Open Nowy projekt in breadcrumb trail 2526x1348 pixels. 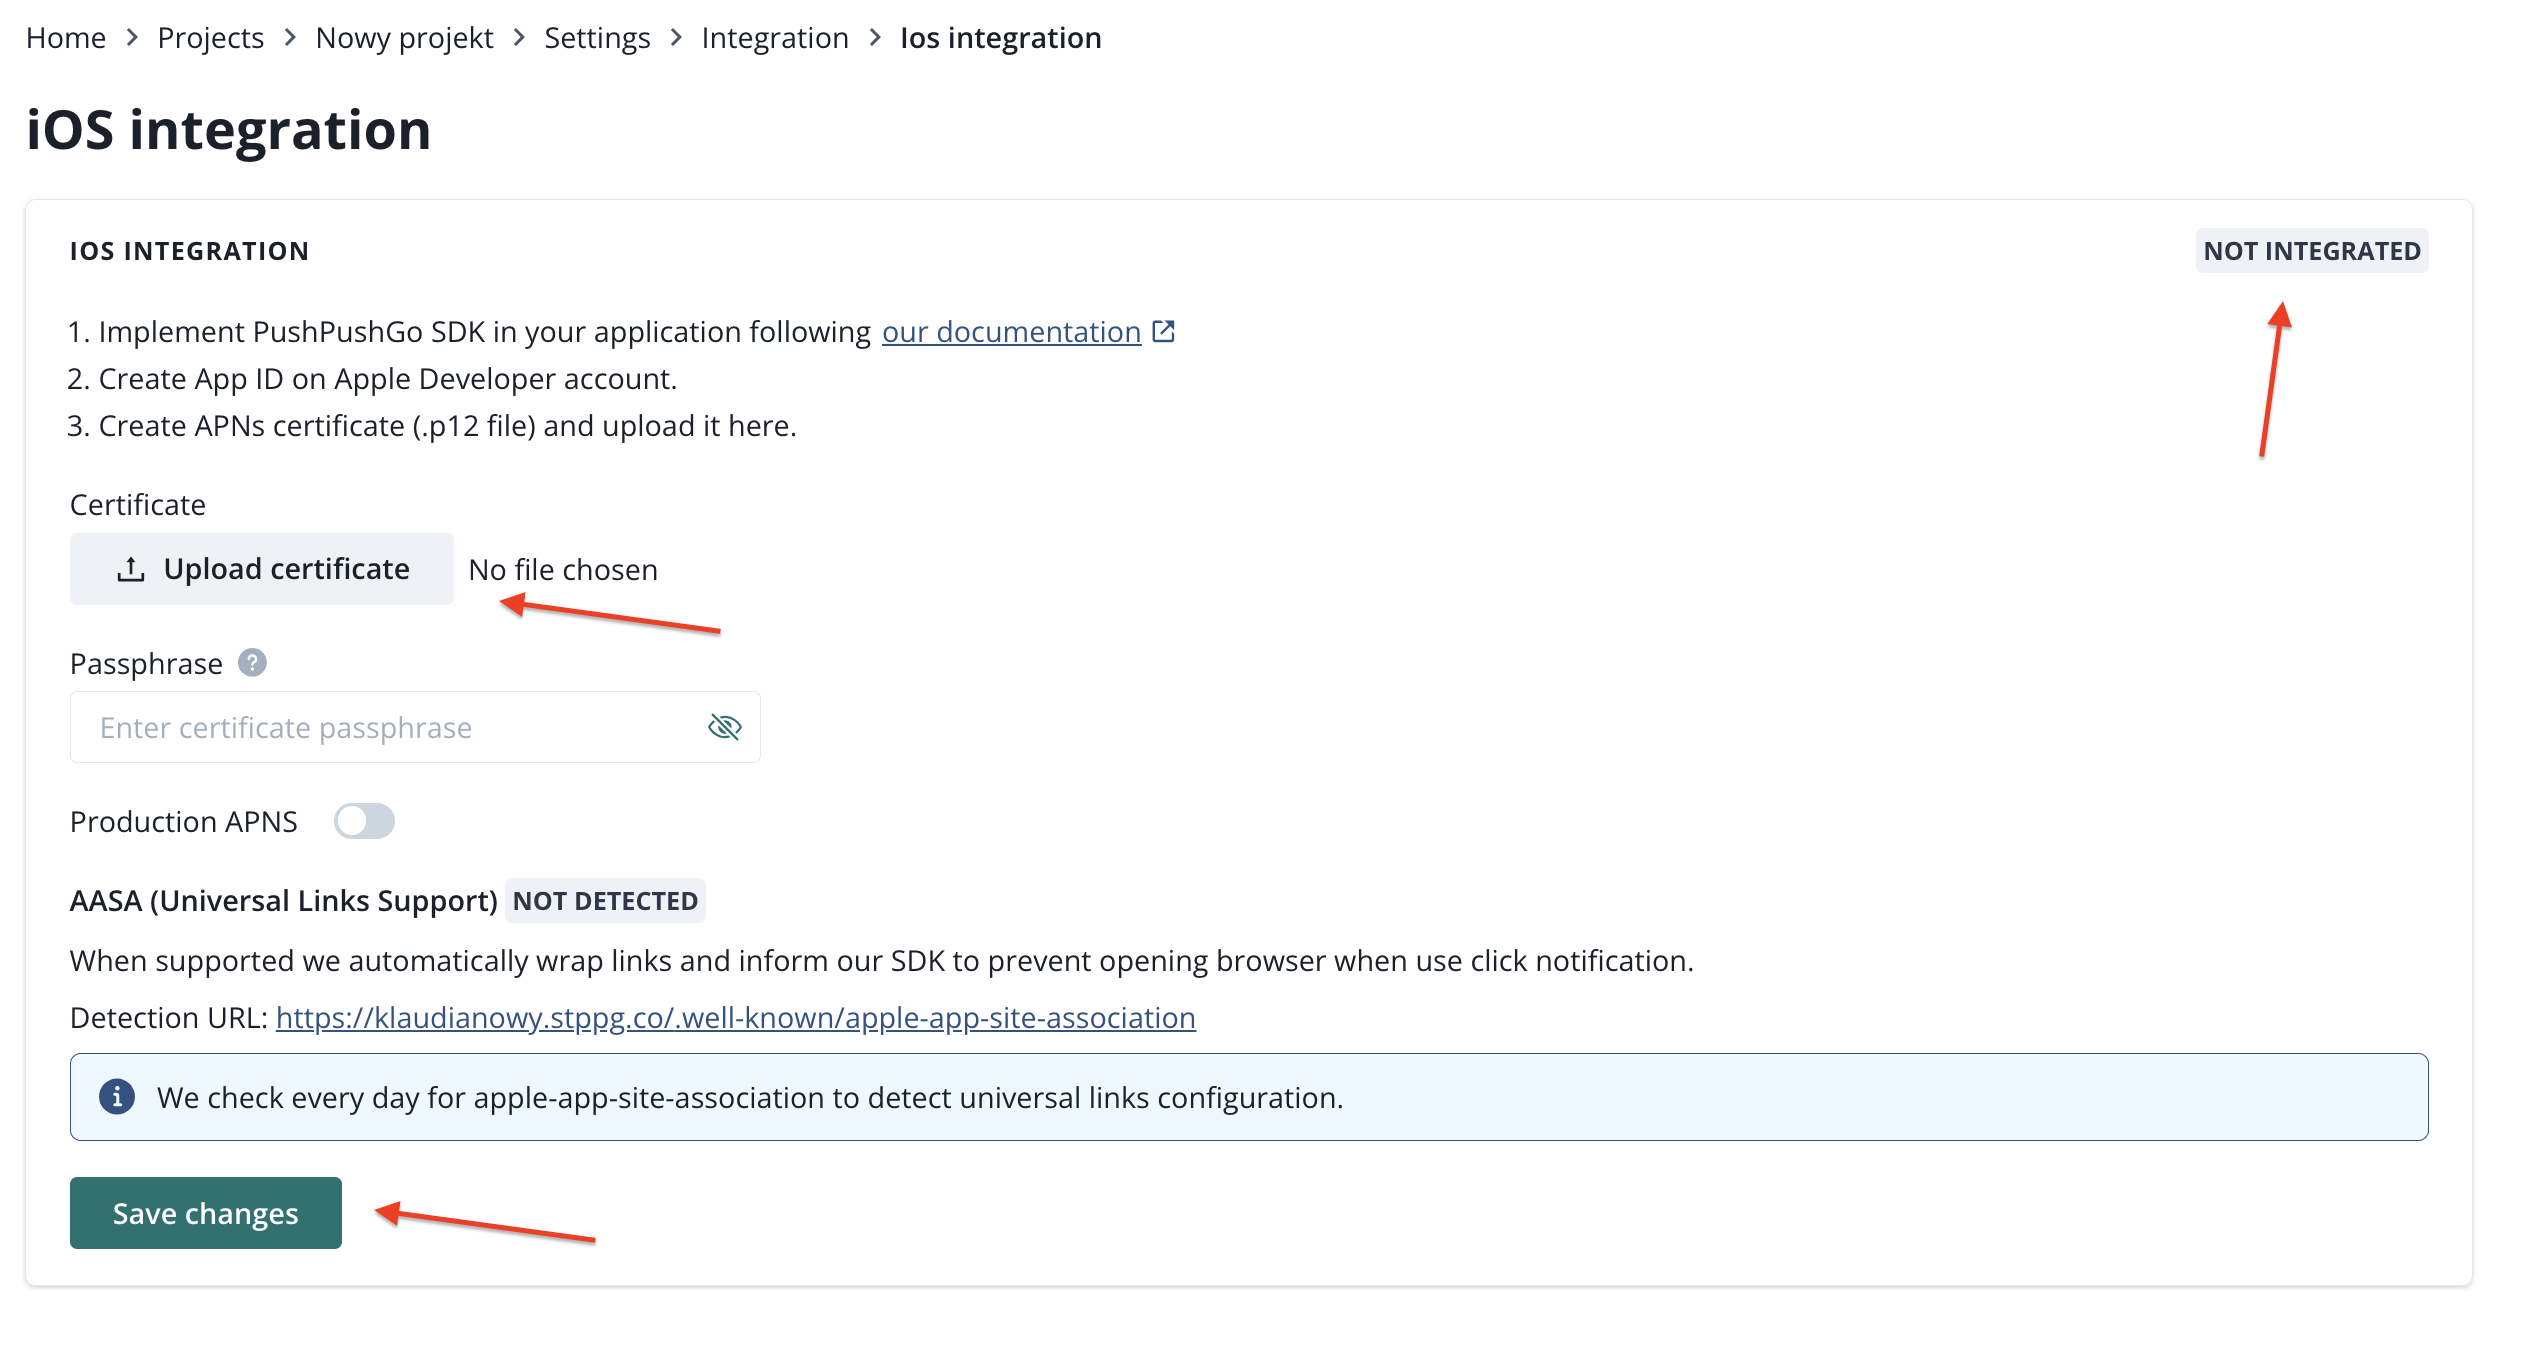tap(404, 38)
